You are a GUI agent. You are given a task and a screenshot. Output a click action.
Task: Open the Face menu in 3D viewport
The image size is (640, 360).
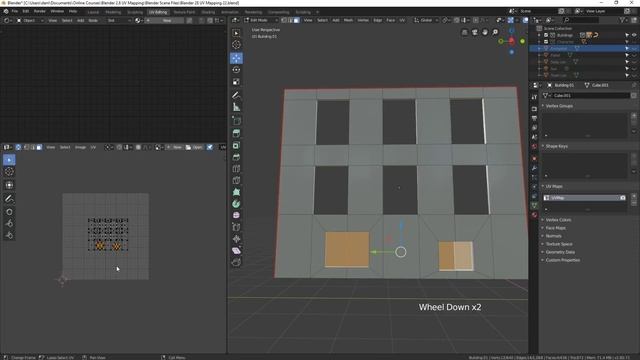(391, 20)
